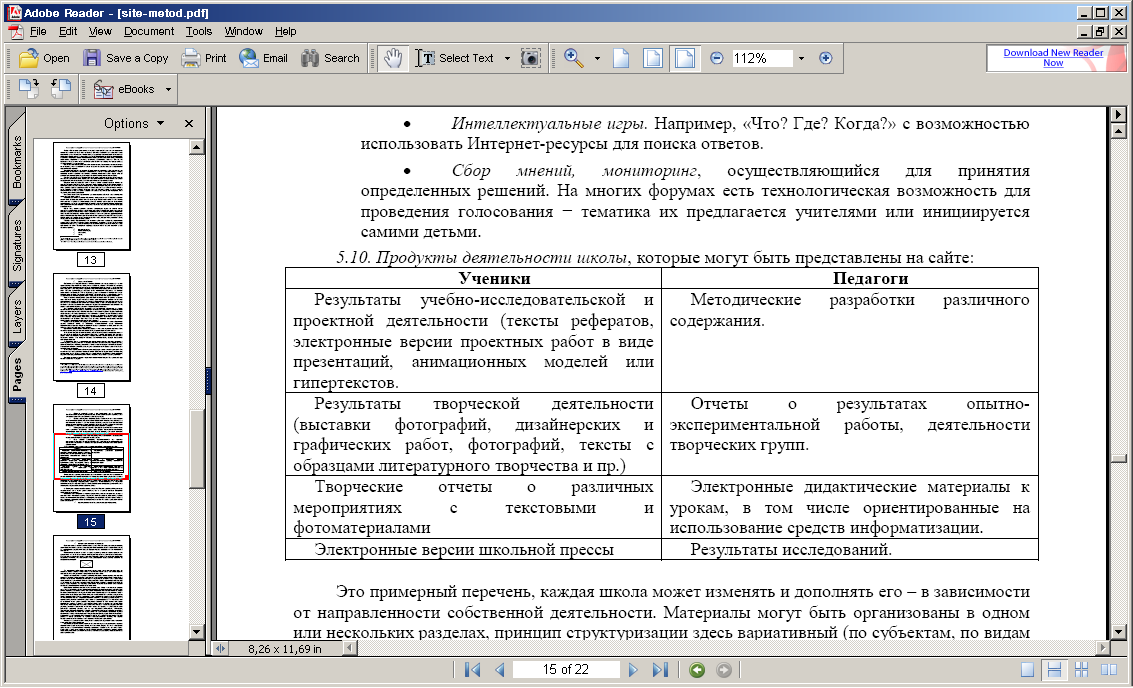1133x688 pixels.
Task: Switch to the Layers tab
Action: tap(17, 317)
